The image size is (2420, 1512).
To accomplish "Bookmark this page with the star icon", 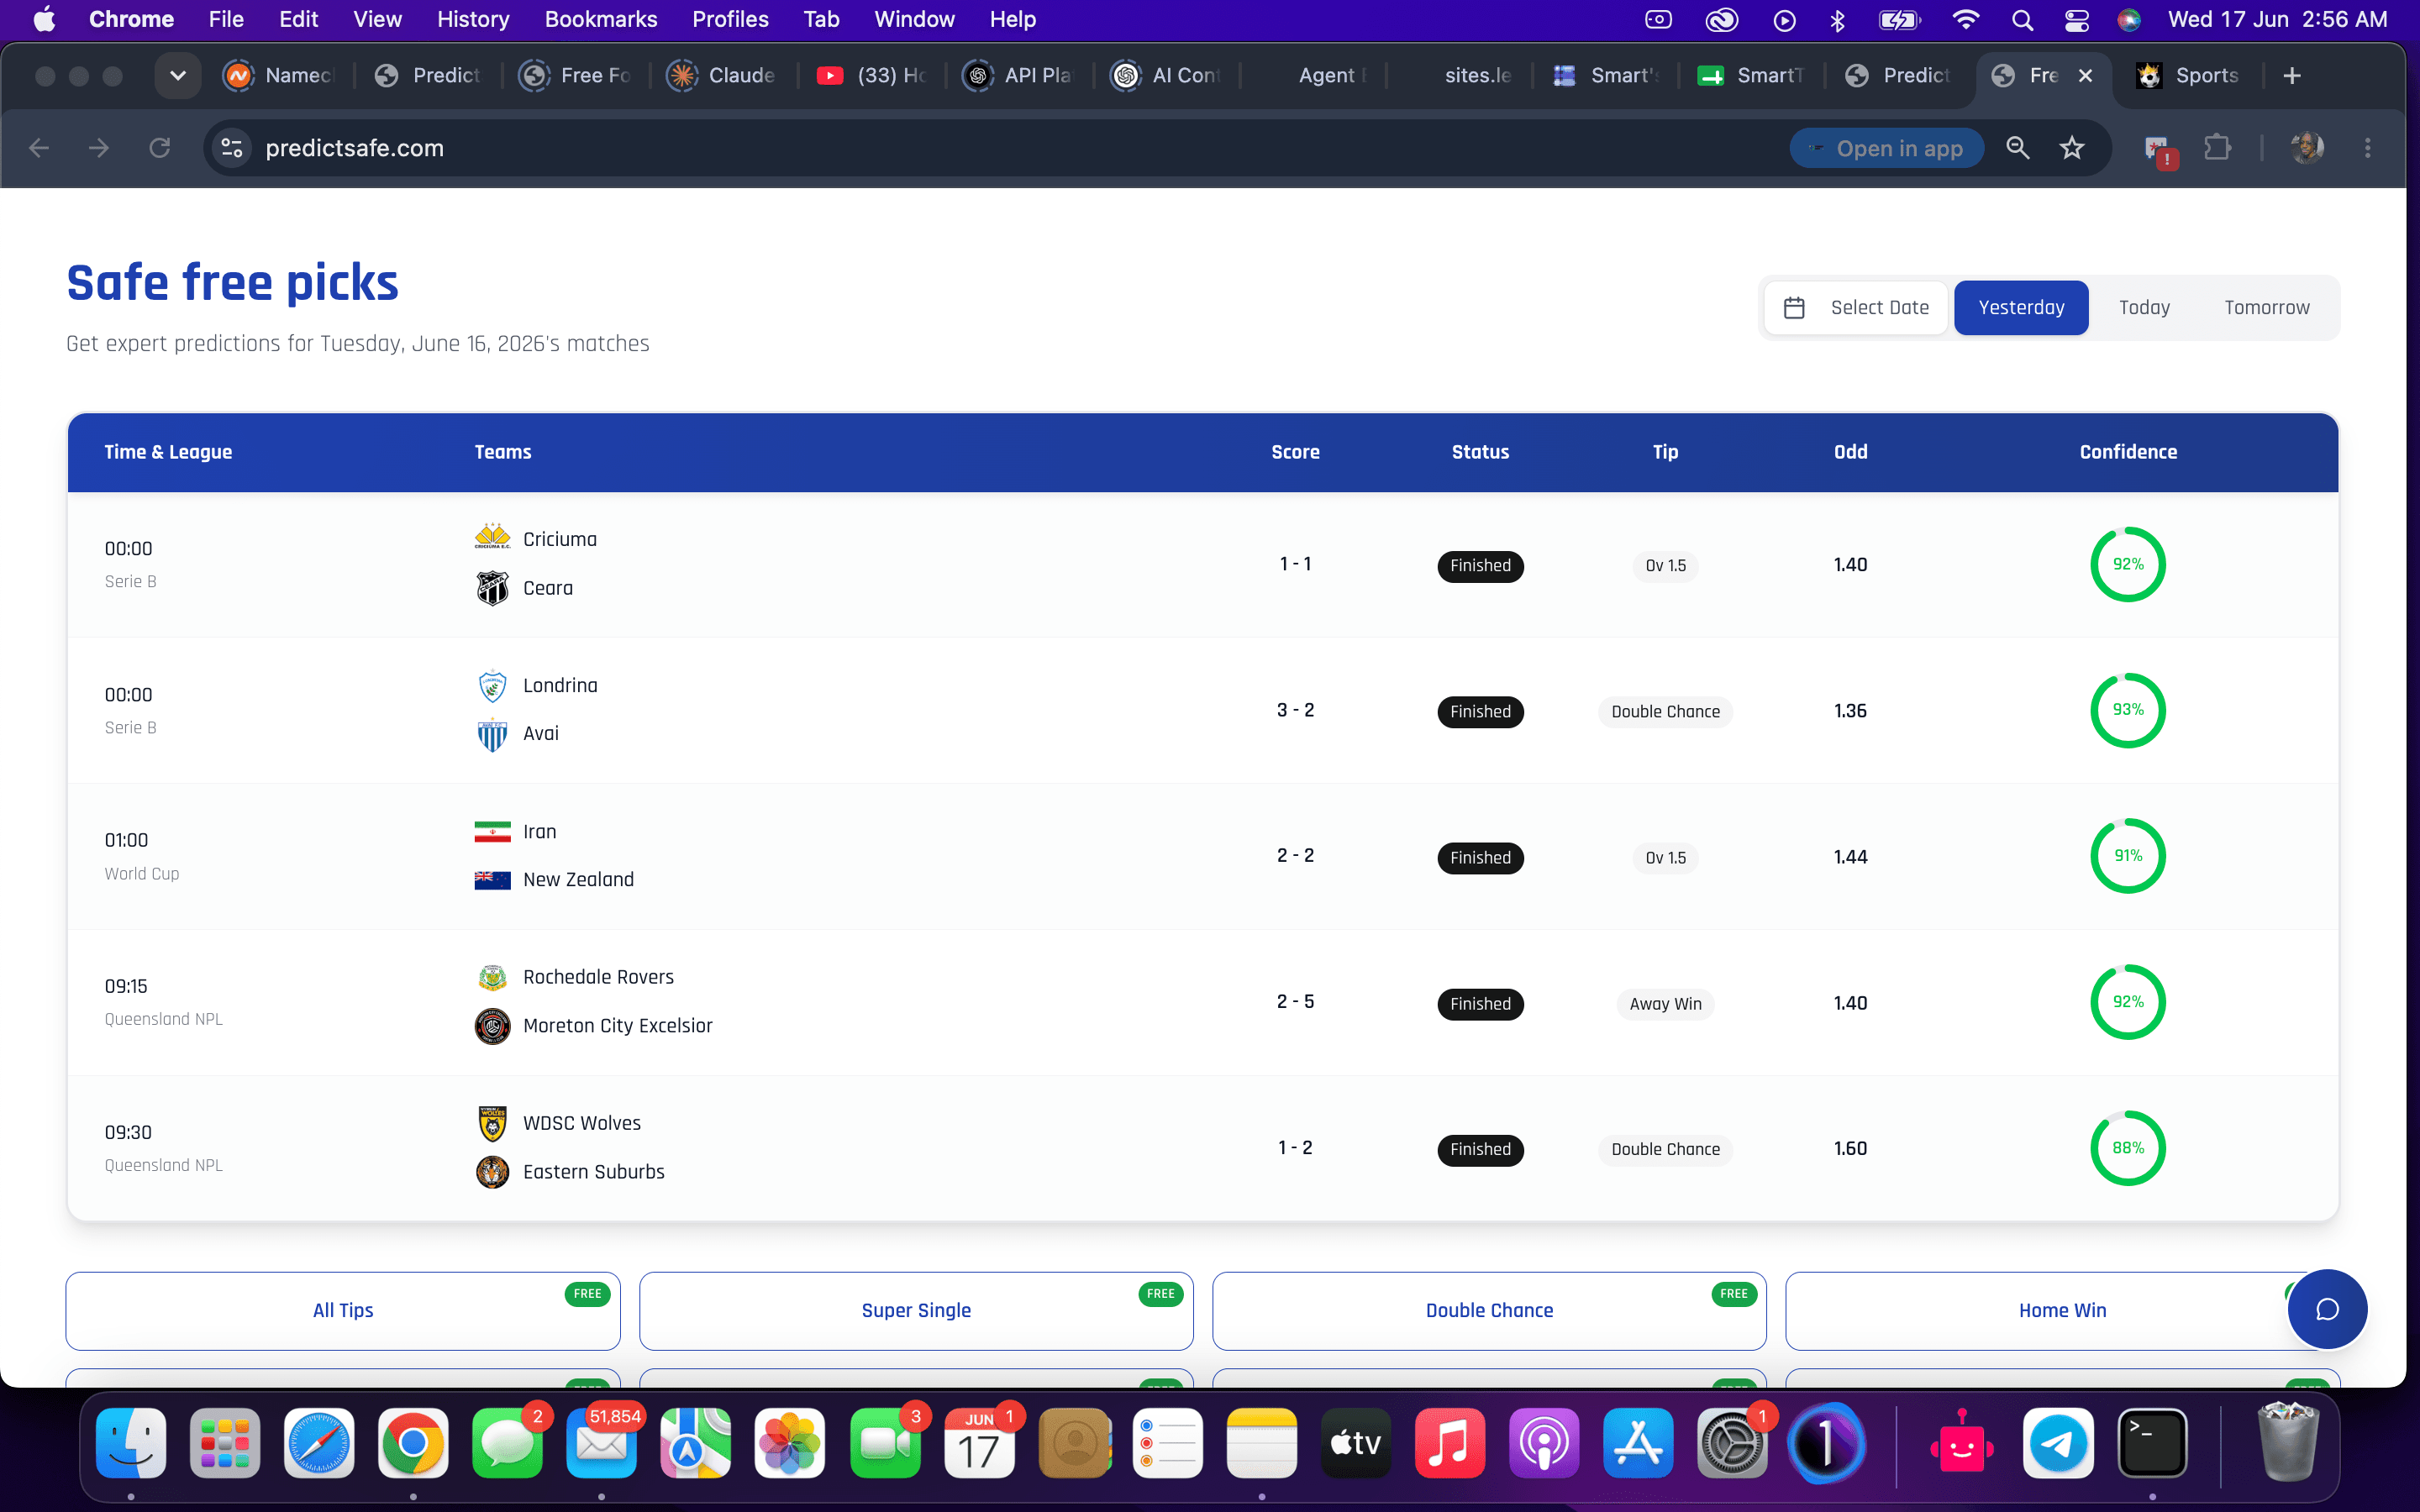I will click(x=2072, y=148).
